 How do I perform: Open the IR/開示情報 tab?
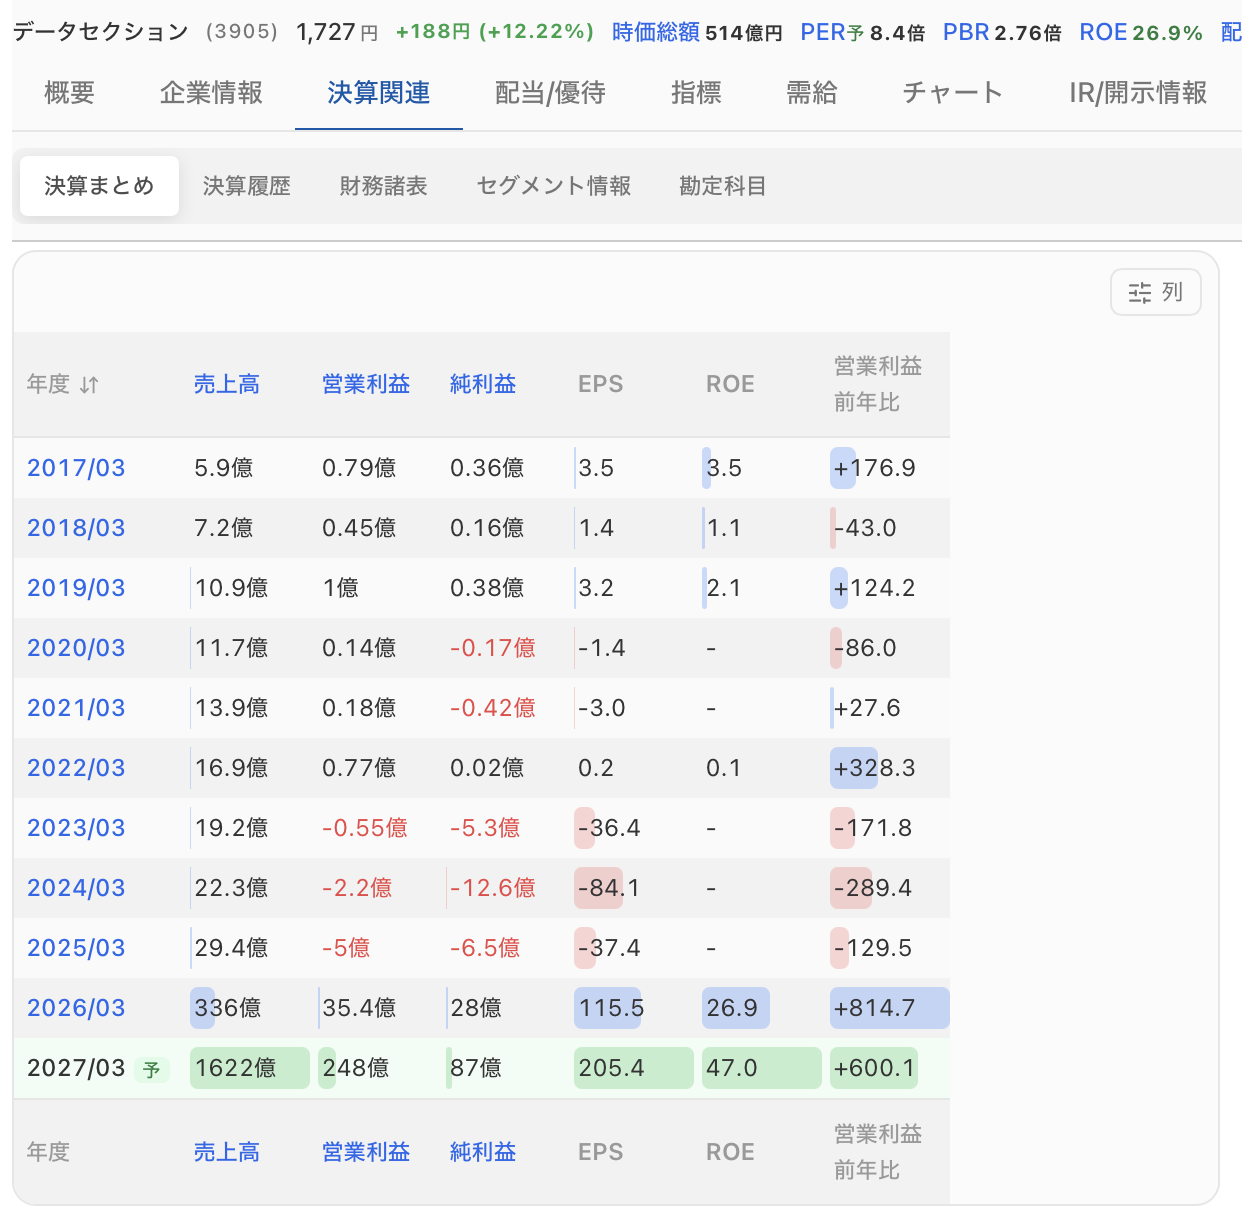point(1138,93)
